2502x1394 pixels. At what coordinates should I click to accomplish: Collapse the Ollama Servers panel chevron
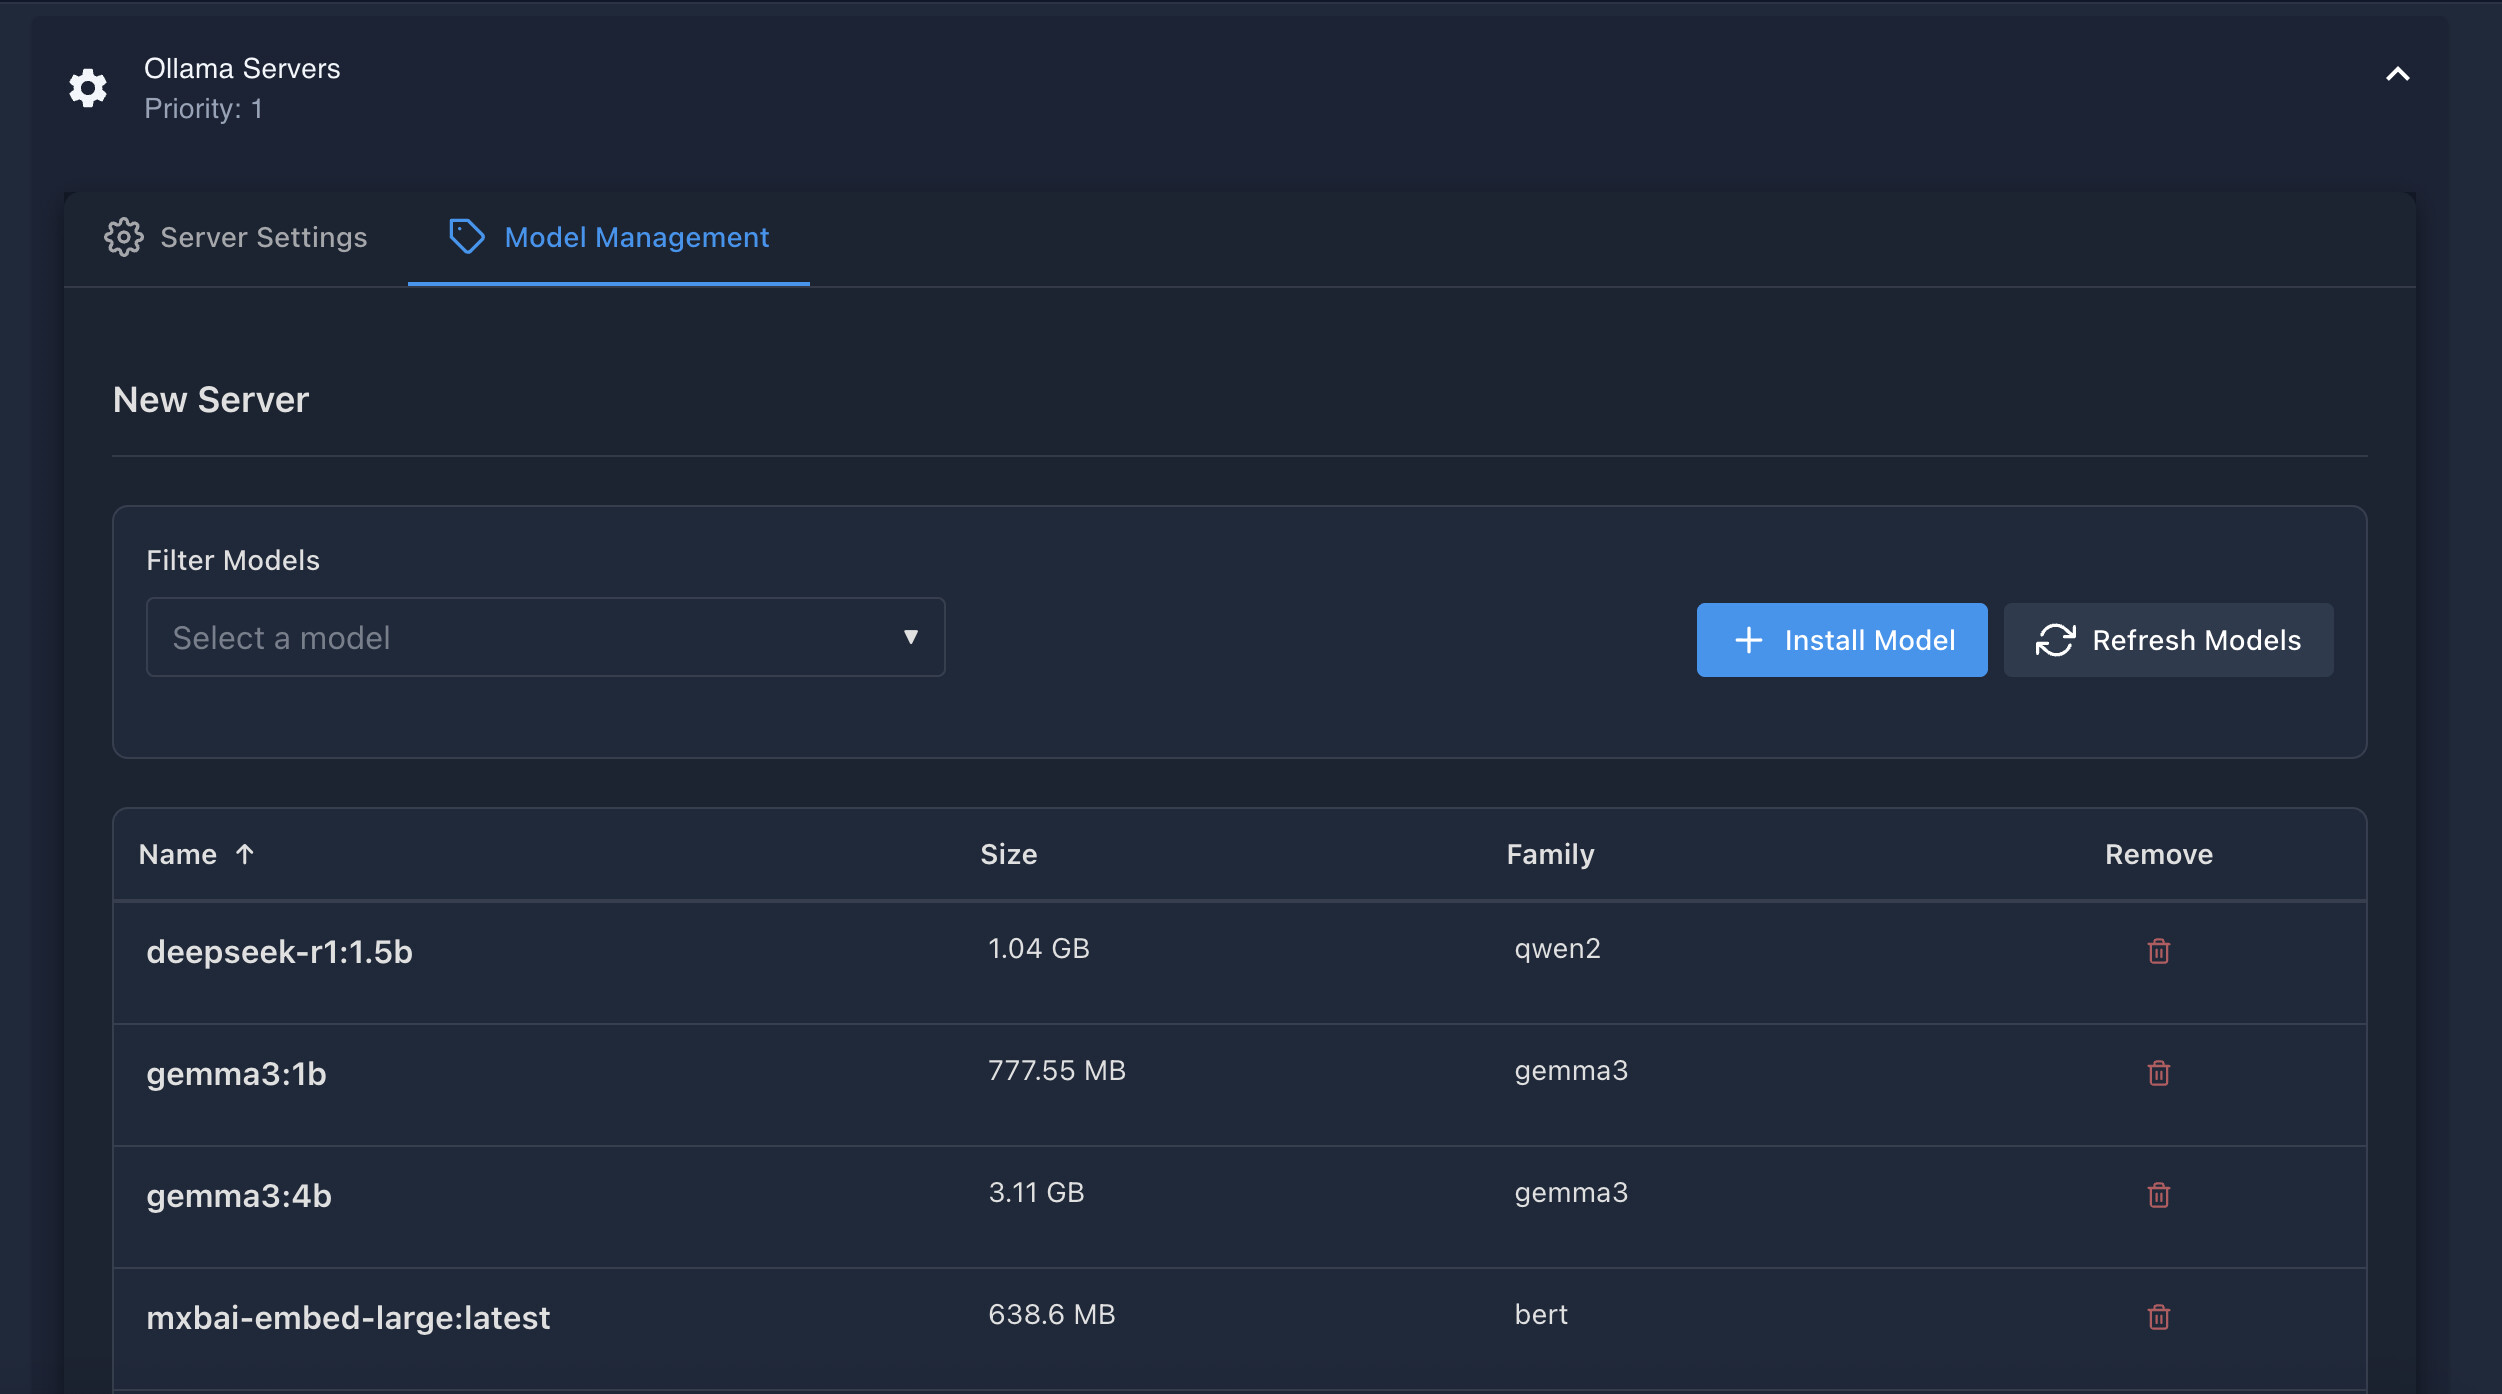click(x=2397, y=74)
